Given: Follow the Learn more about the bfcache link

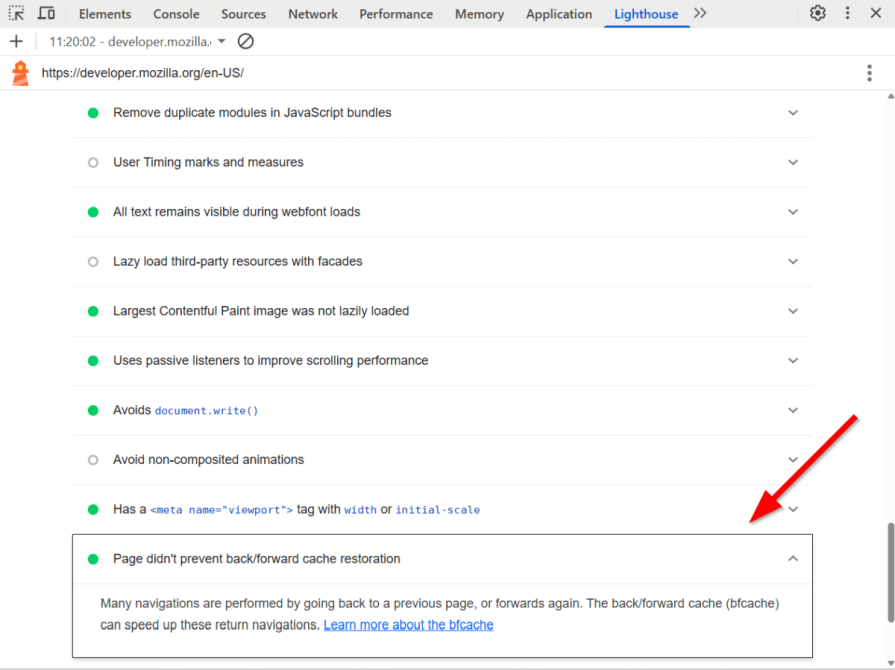Looking at the screenshot, I should tap(408, 624).
